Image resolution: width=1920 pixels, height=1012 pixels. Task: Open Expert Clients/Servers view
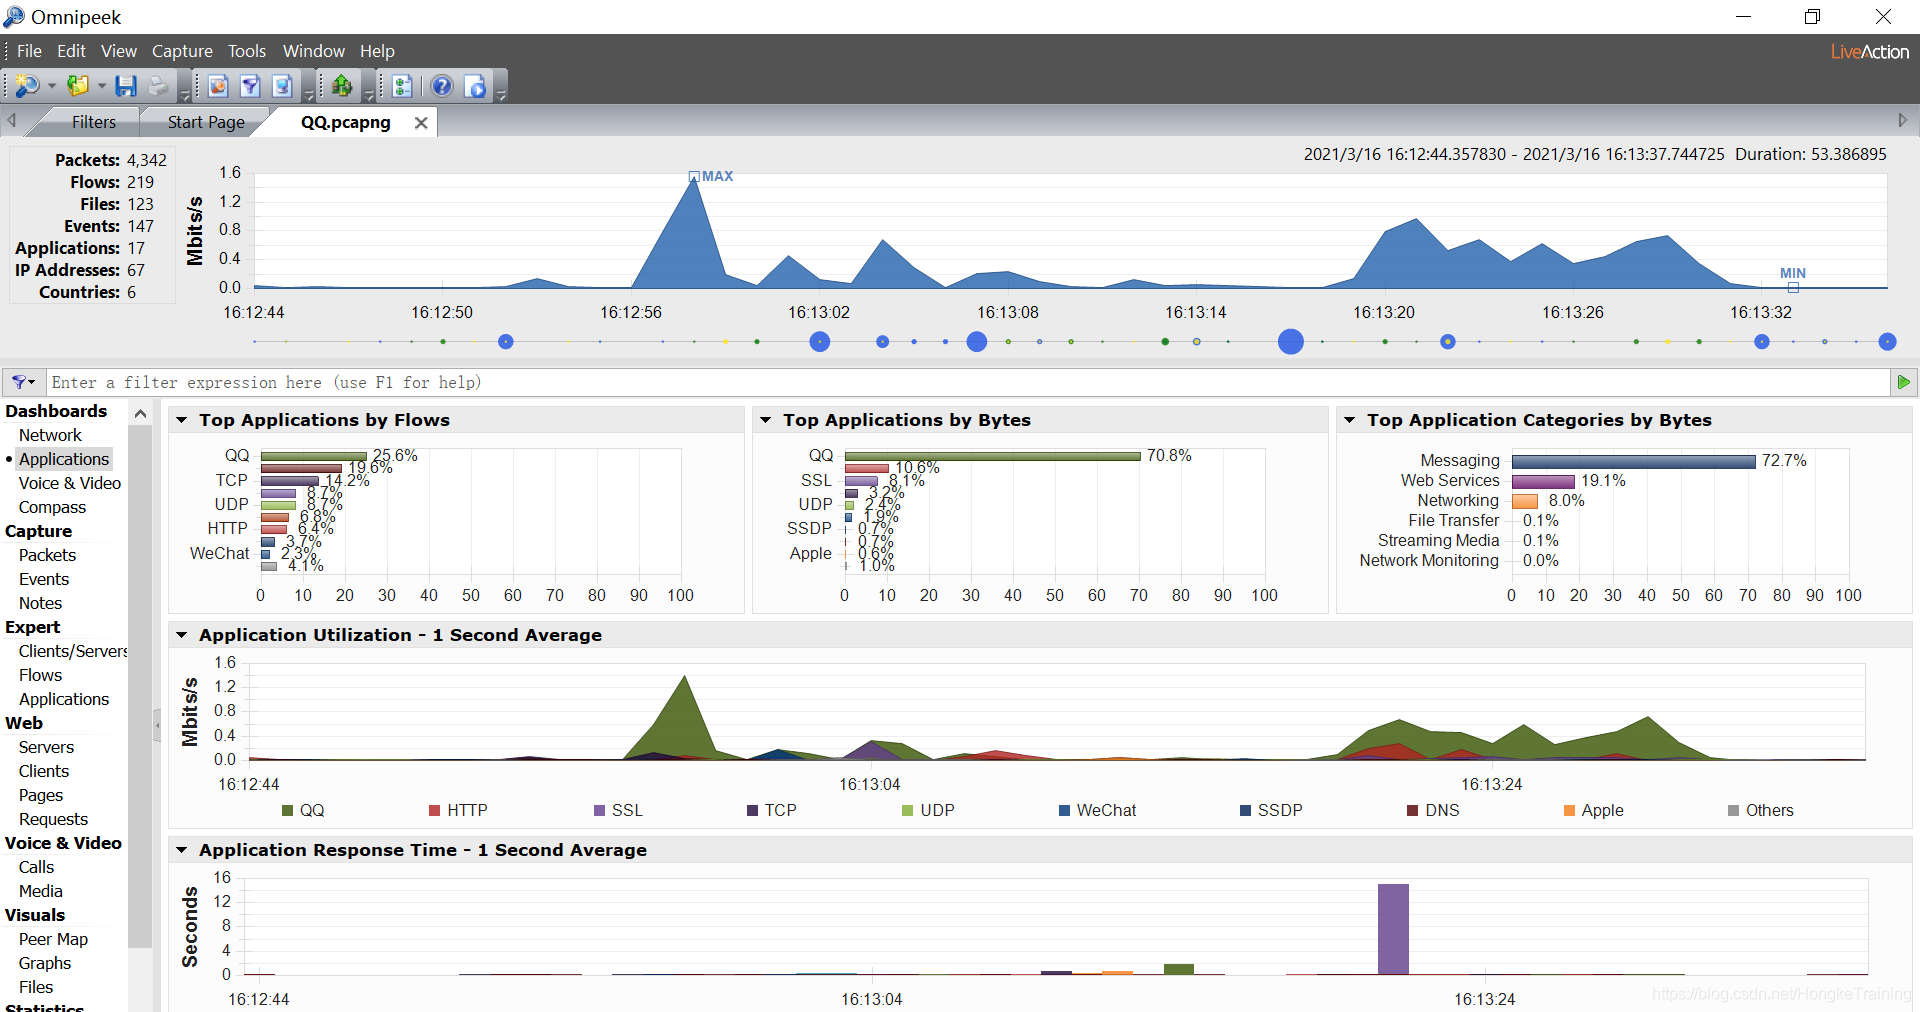tap(73, 651)
